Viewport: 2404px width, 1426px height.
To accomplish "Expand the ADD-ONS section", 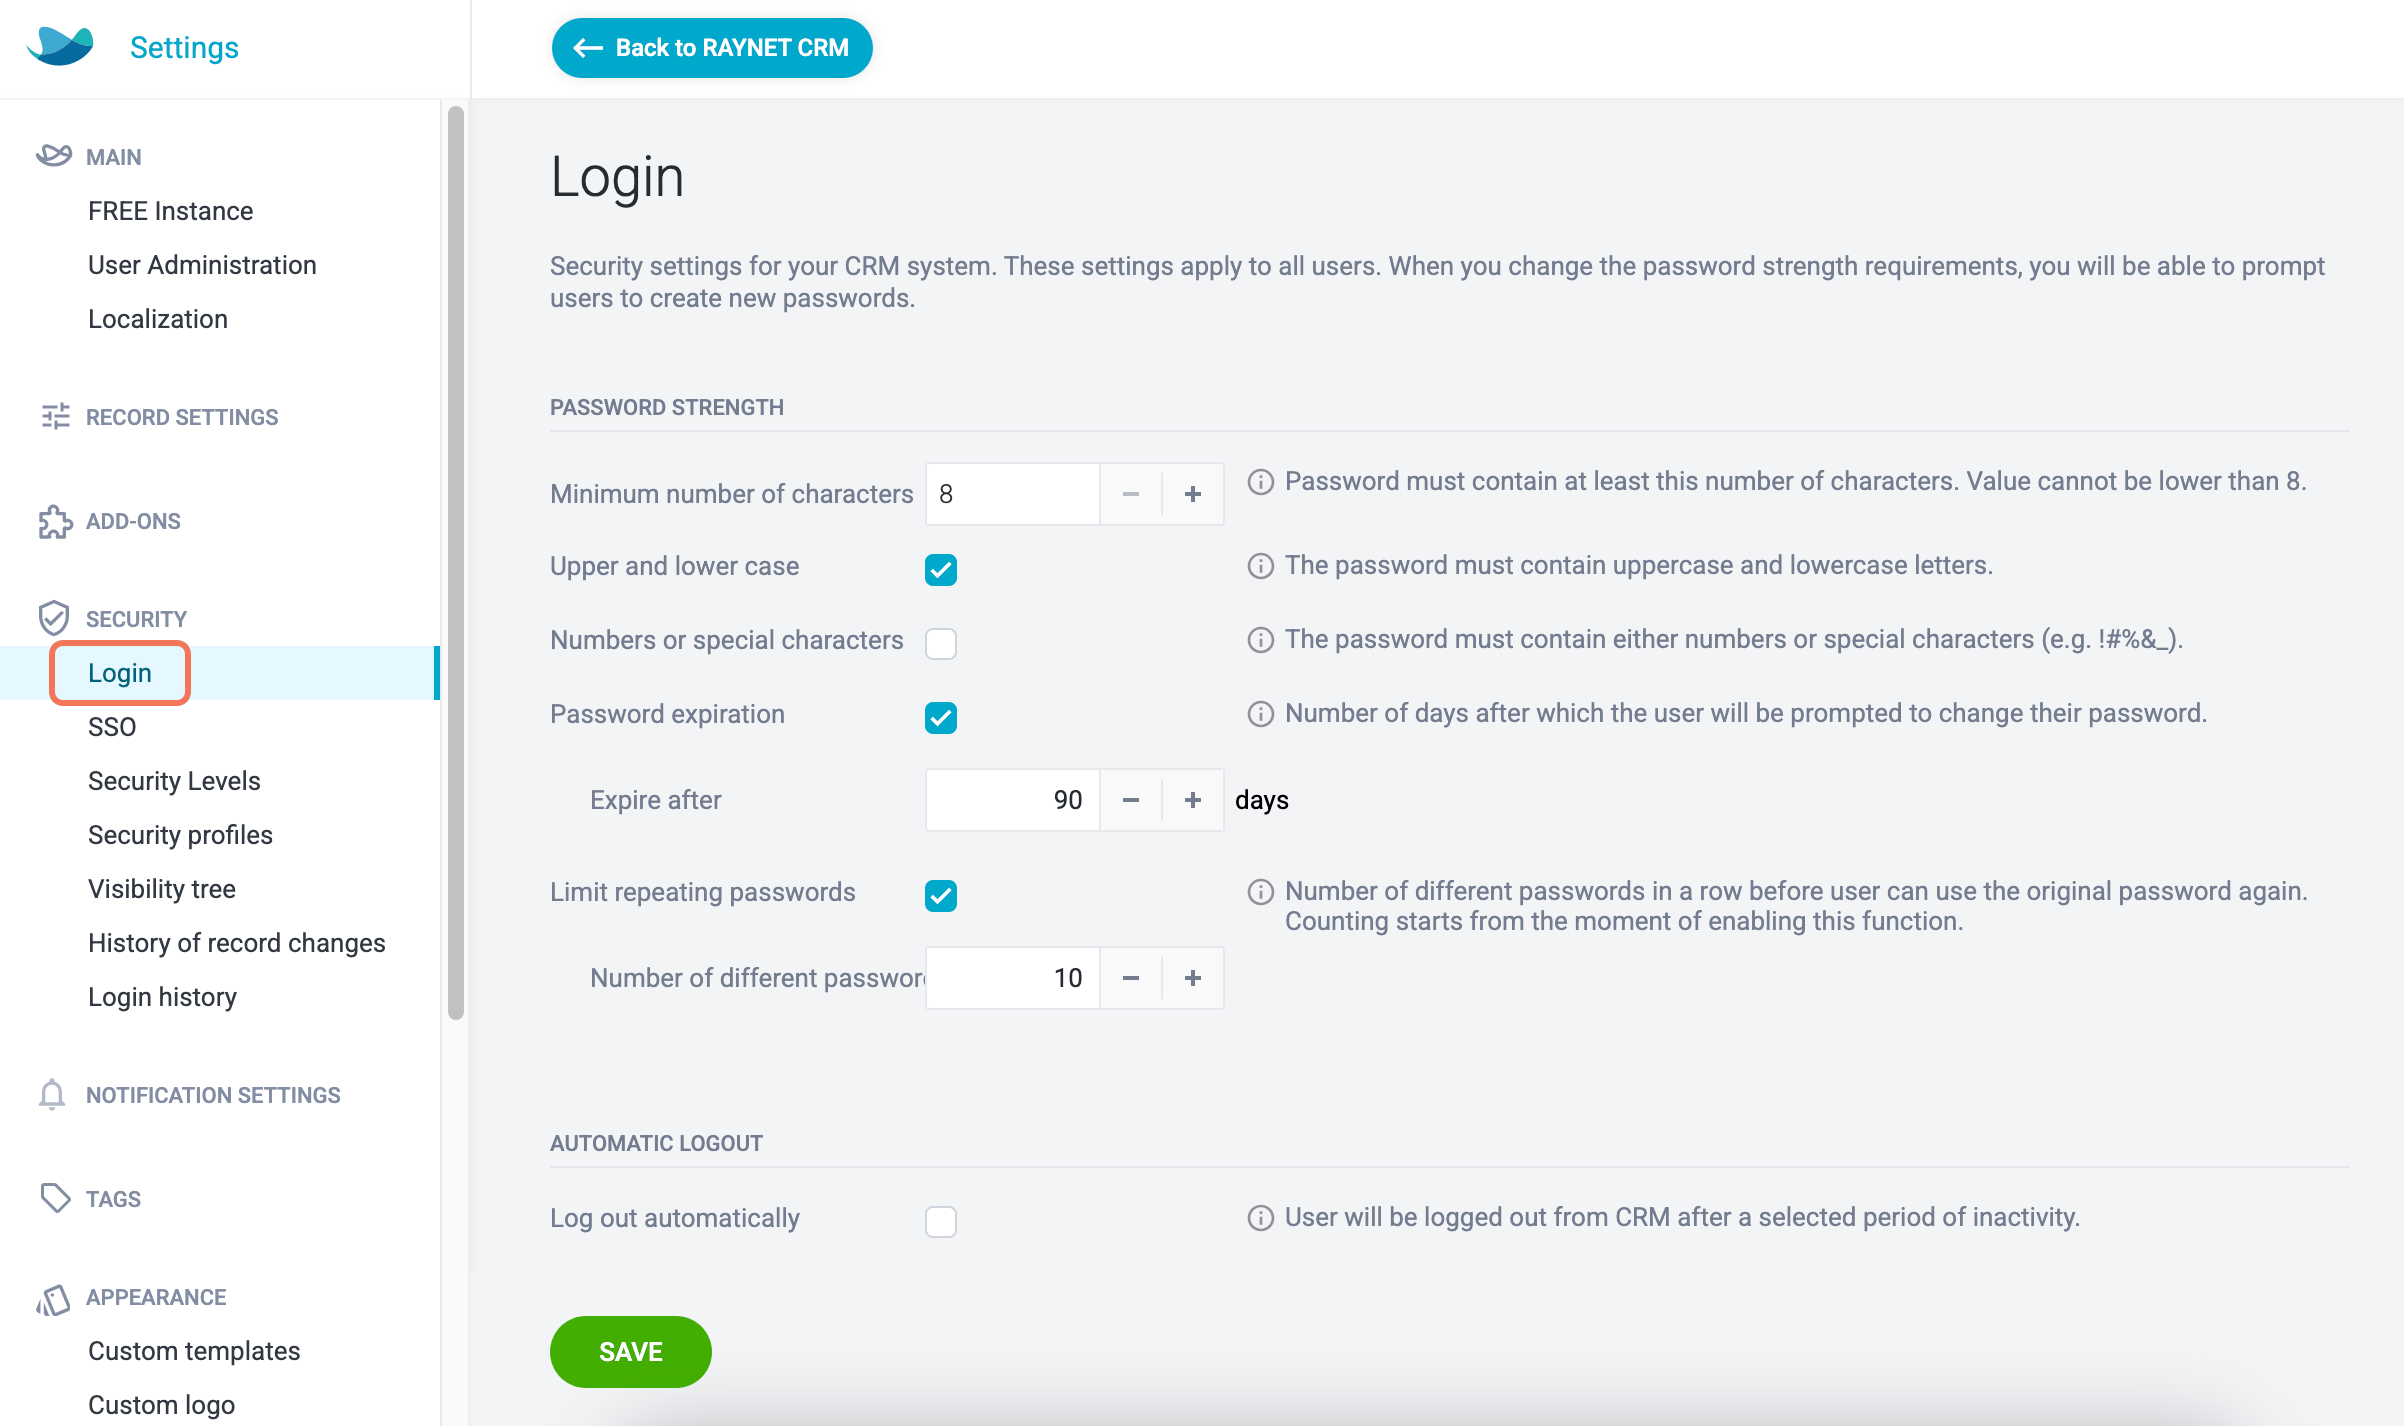I will tap(133, 521).
